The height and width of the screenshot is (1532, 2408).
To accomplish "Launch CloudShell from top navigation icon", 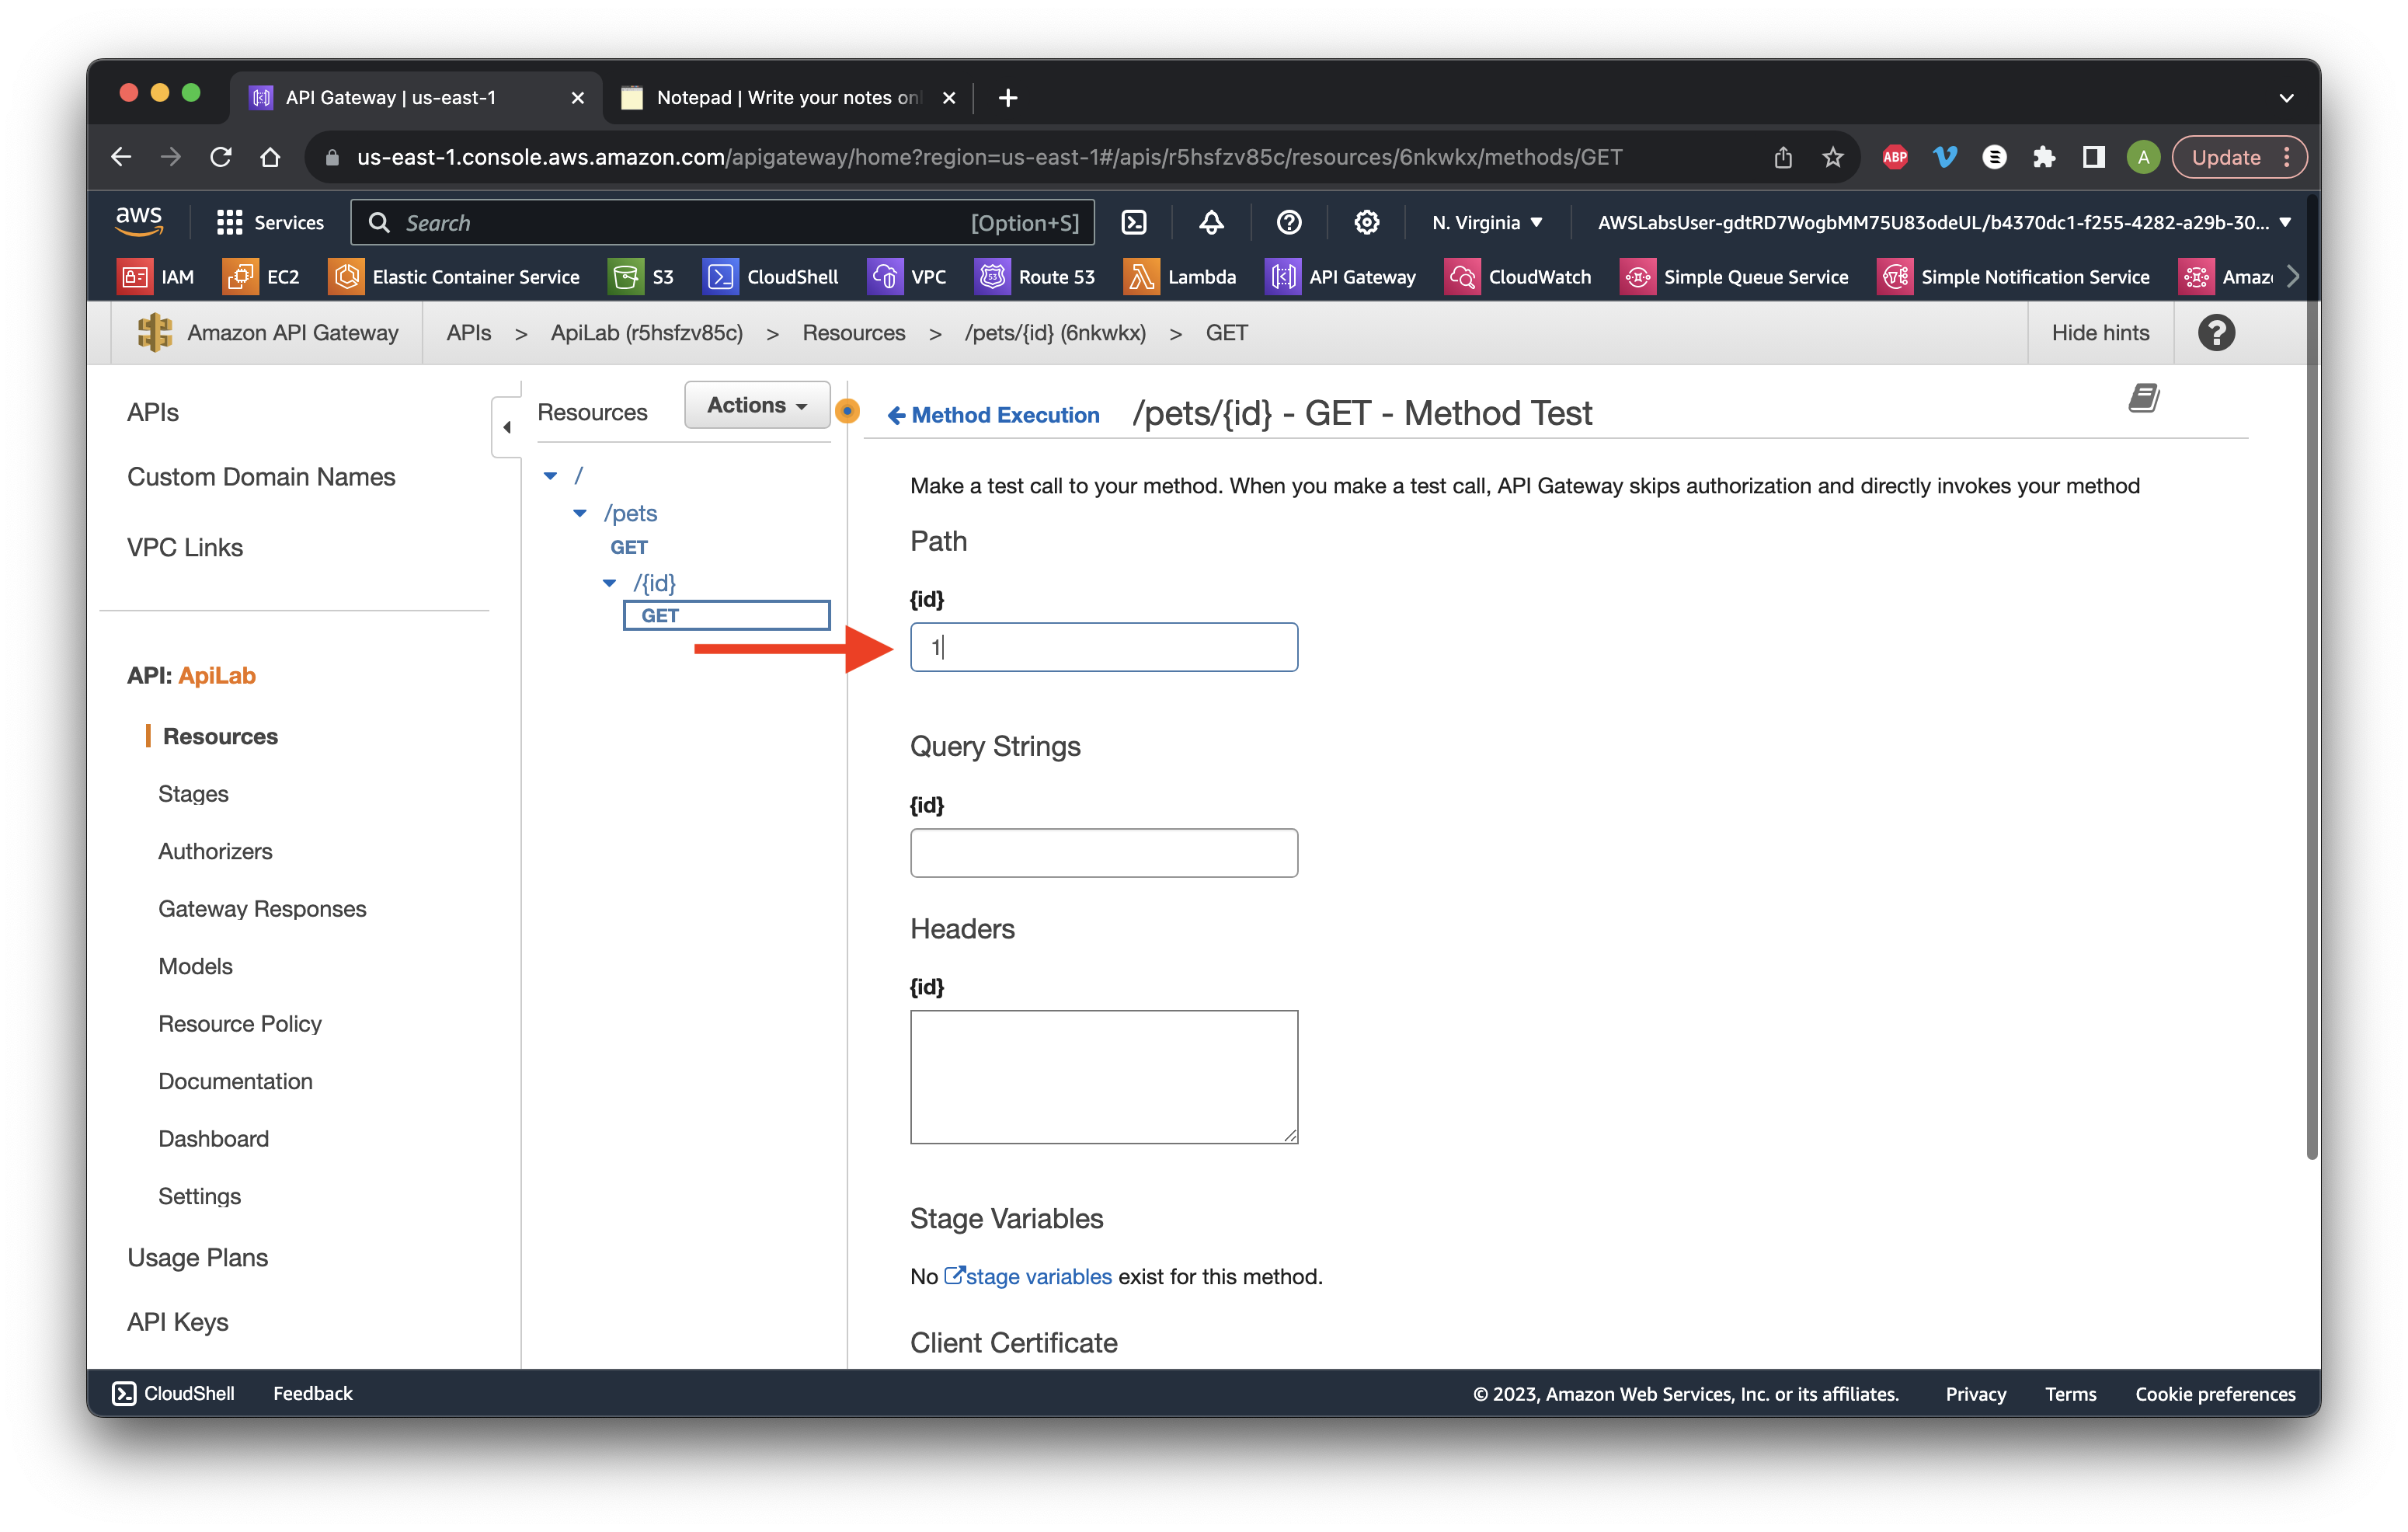I will pyautogui.click(x=1134, y=222).
